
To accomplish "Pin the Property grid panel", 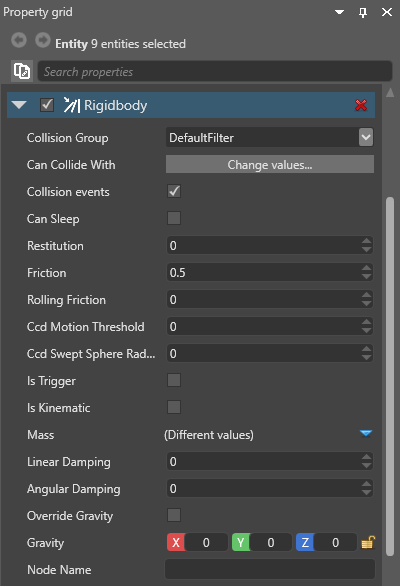I will tap(363, 13).
